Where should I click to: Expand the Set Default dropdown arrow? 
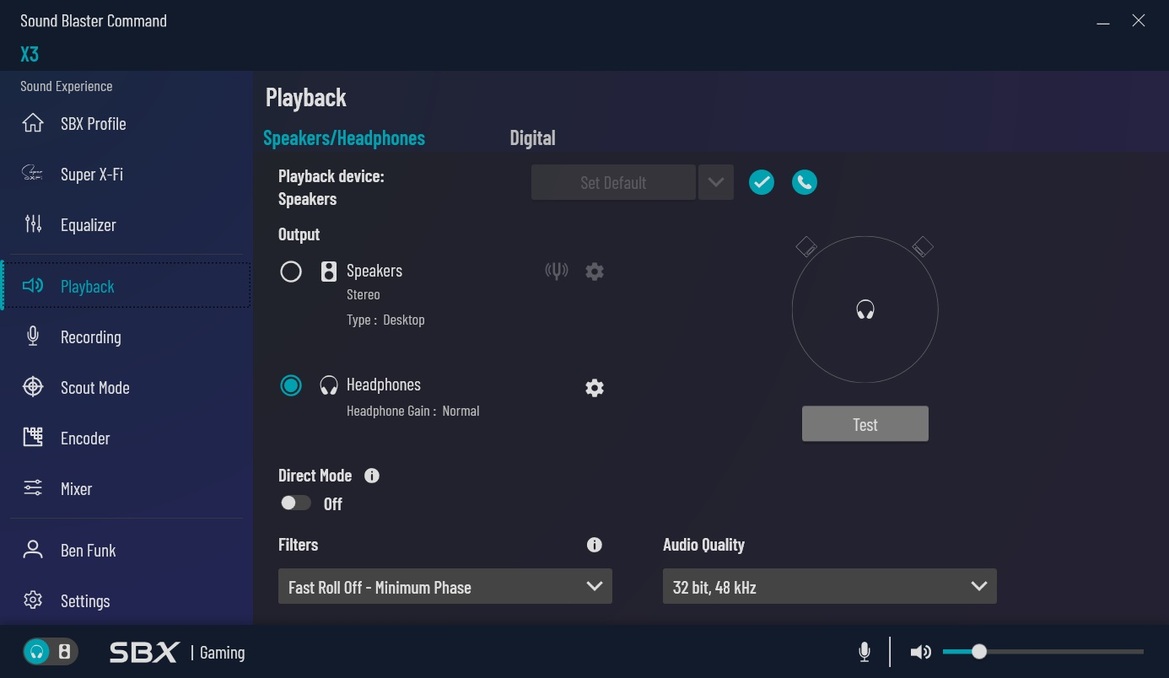pos(716,183)
